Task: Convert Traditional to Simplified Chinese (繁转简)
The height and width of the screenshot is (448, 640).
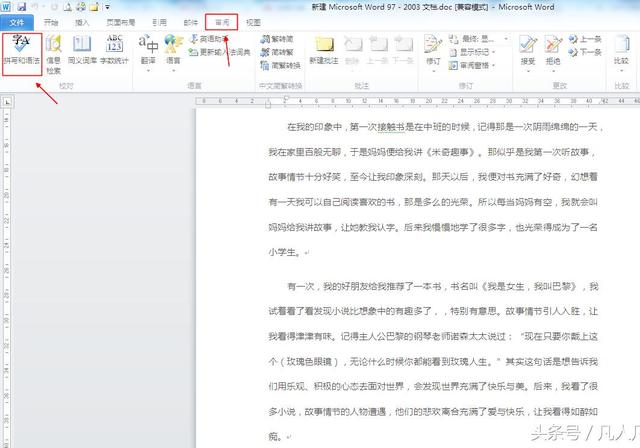Action: 277,39
